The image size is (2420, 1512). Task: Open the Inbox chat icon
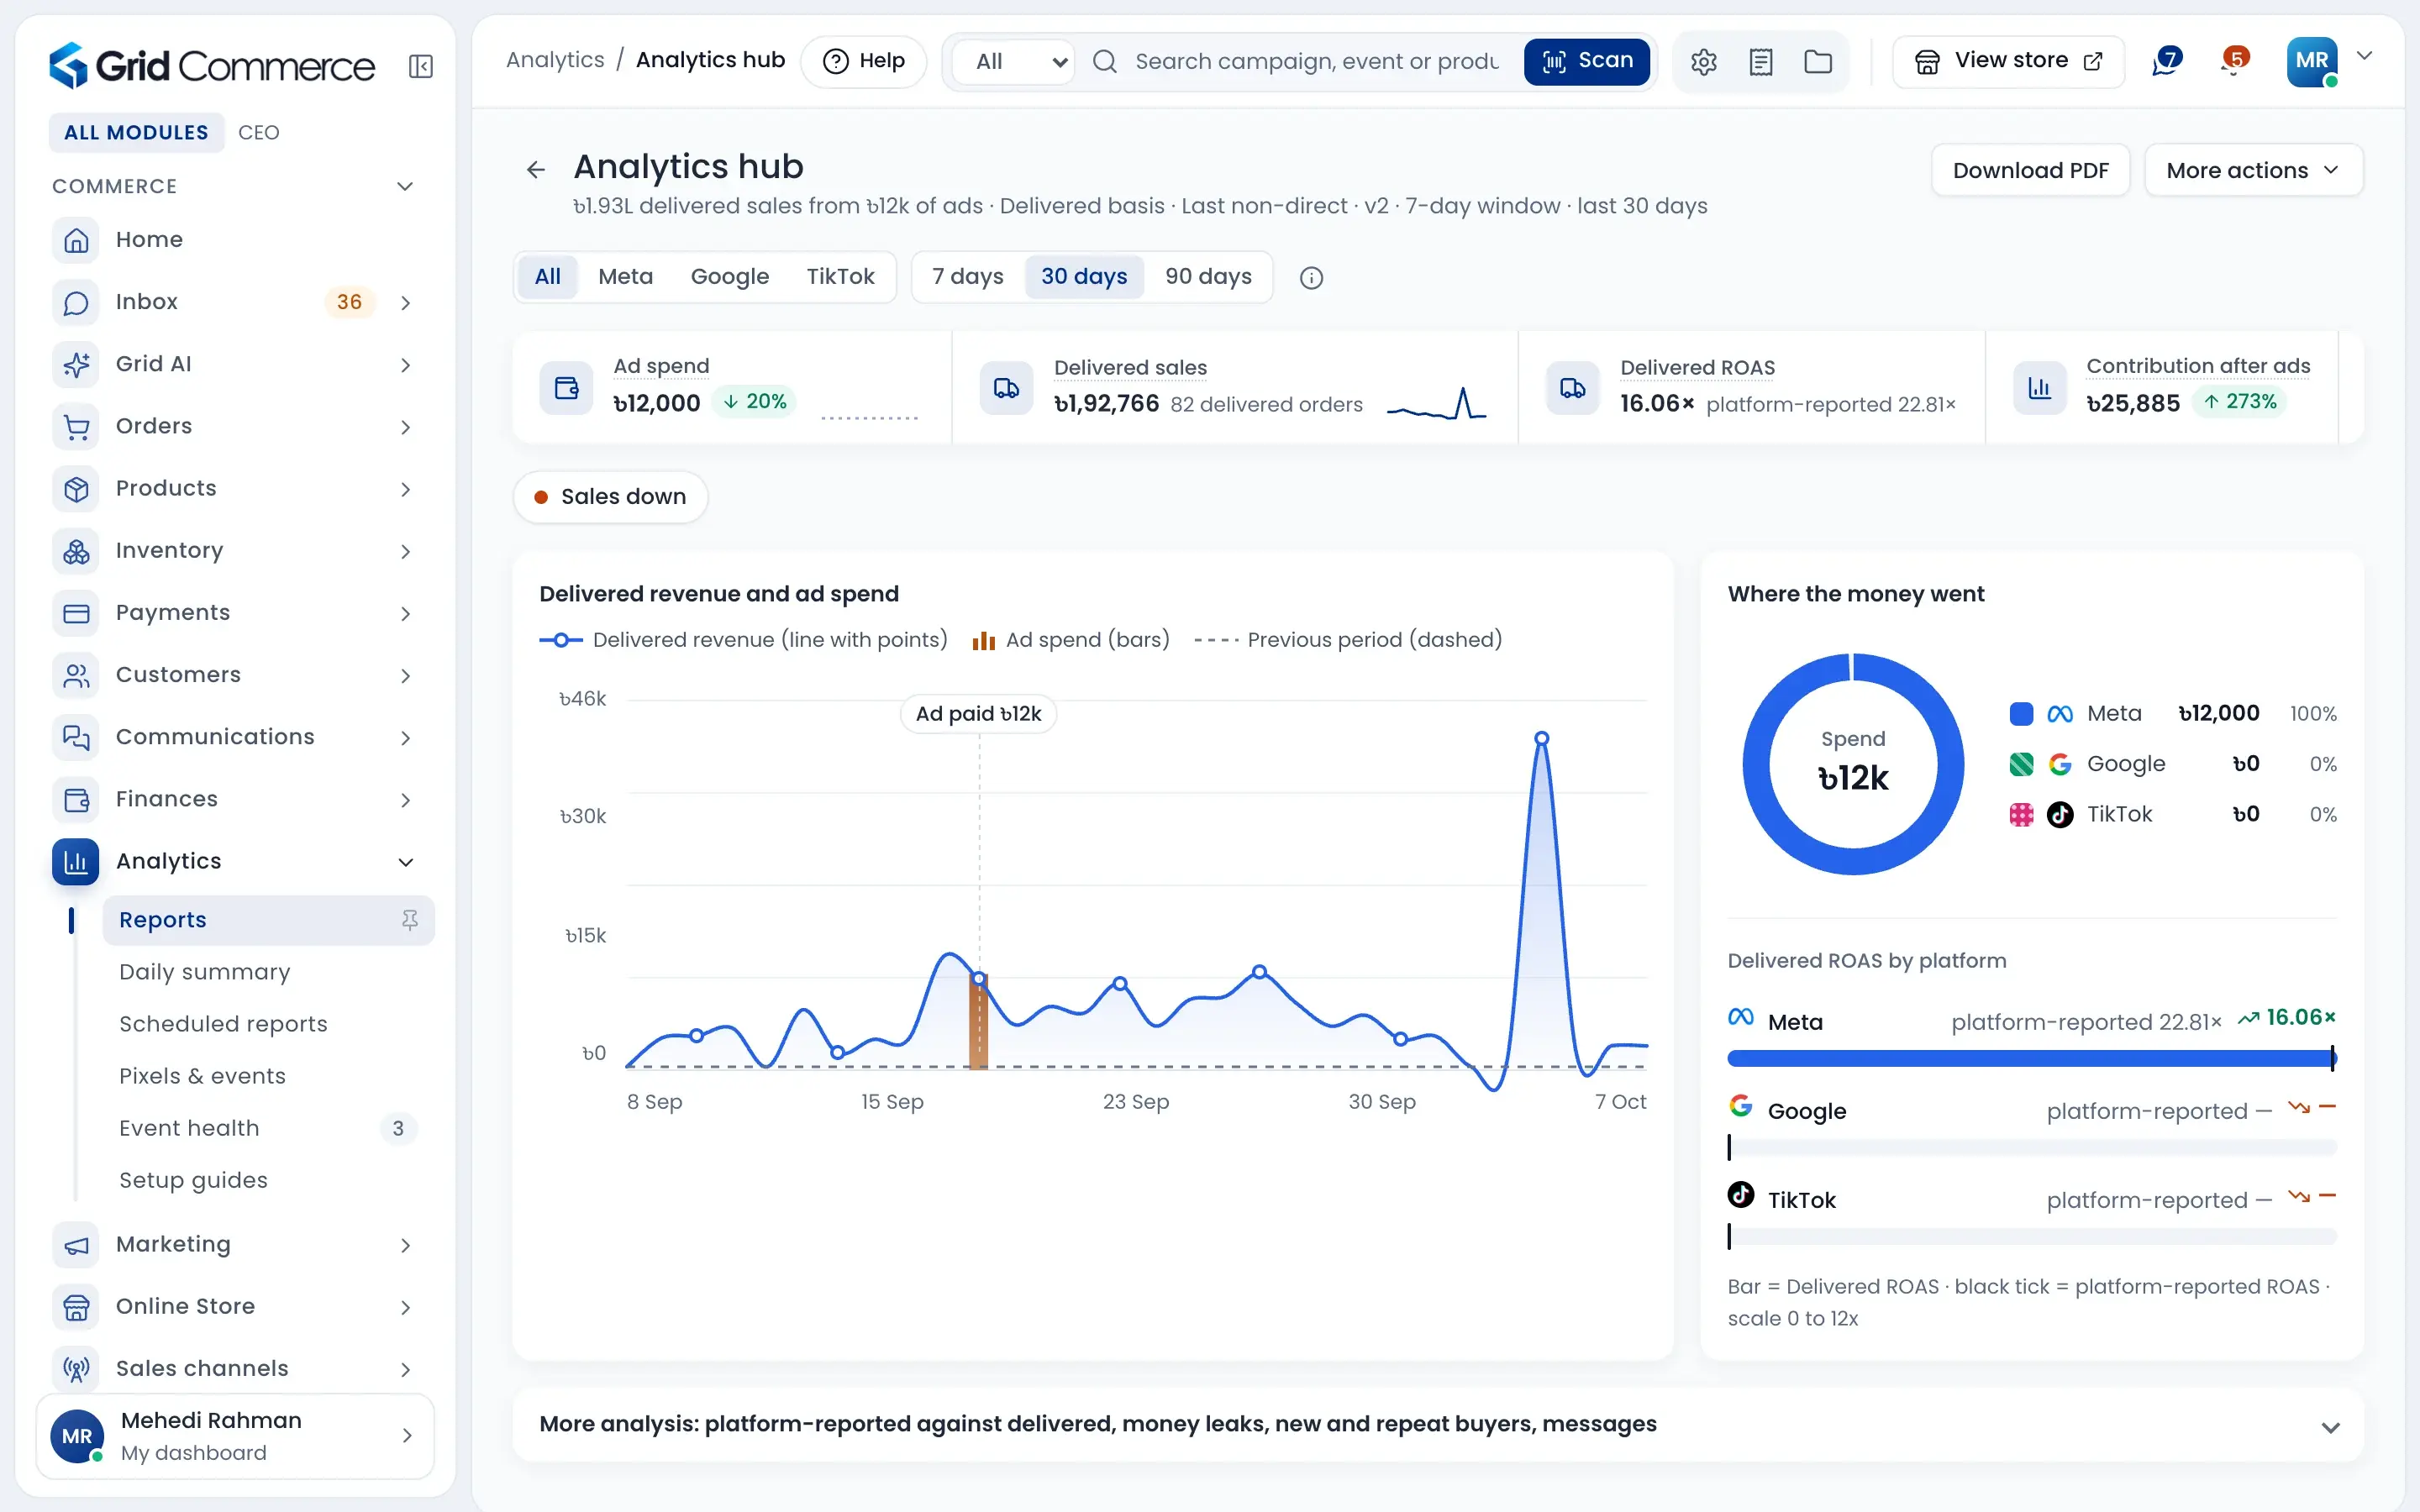(76, 302)
